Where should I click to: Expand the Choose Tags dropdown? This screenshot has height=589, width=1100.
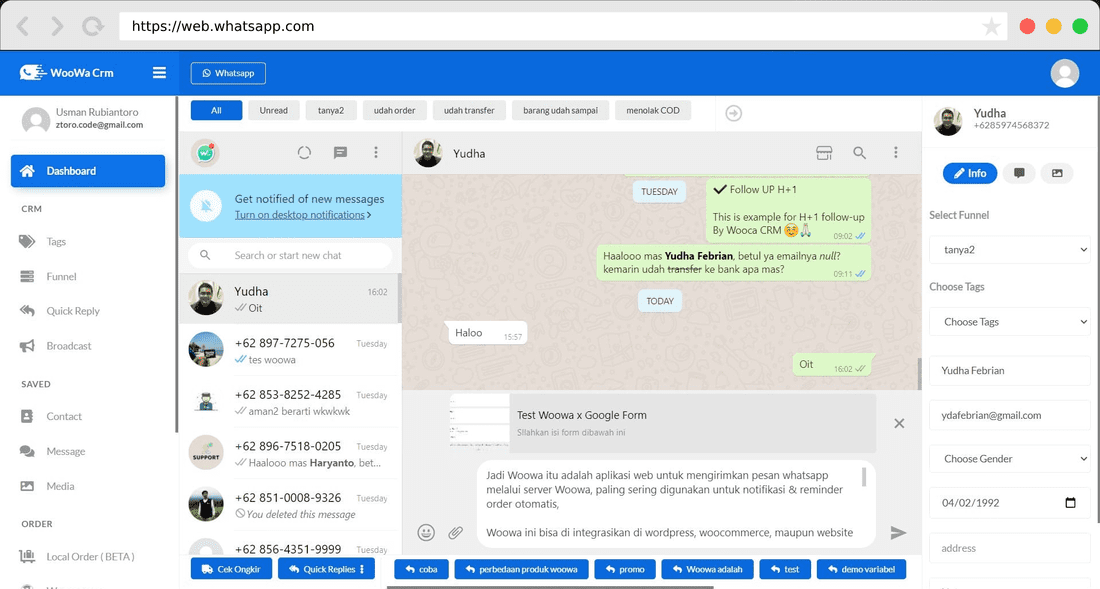coord(1010,322)
